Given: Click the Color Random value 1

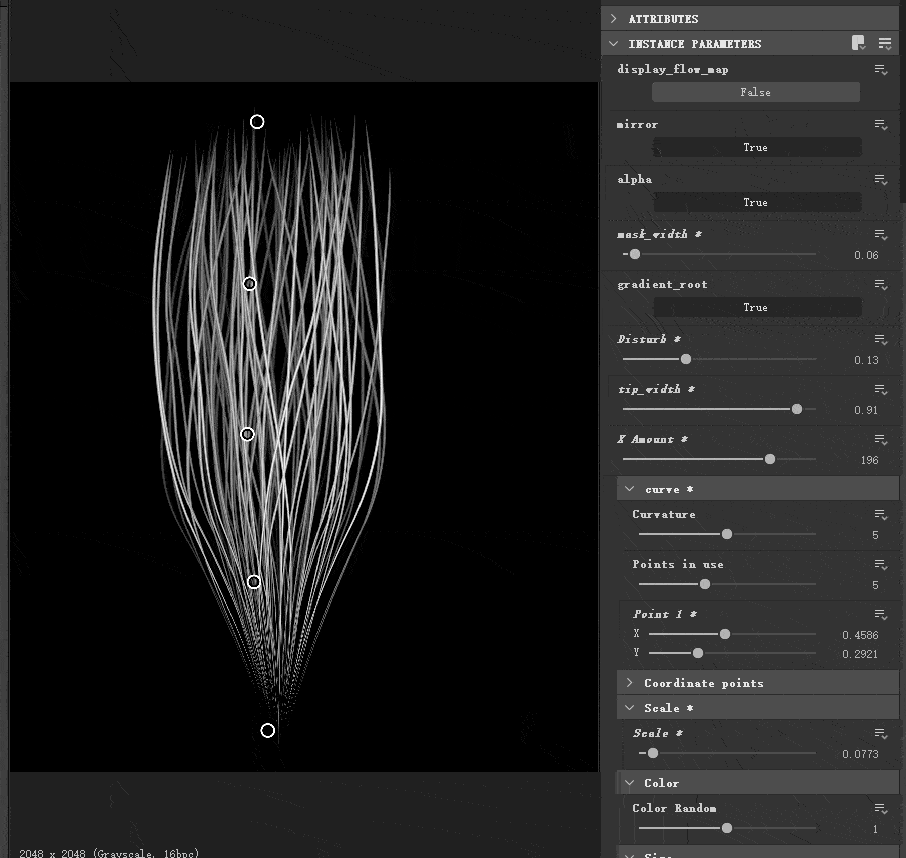Looking at the screenshot, I should [x=875, y=830].
